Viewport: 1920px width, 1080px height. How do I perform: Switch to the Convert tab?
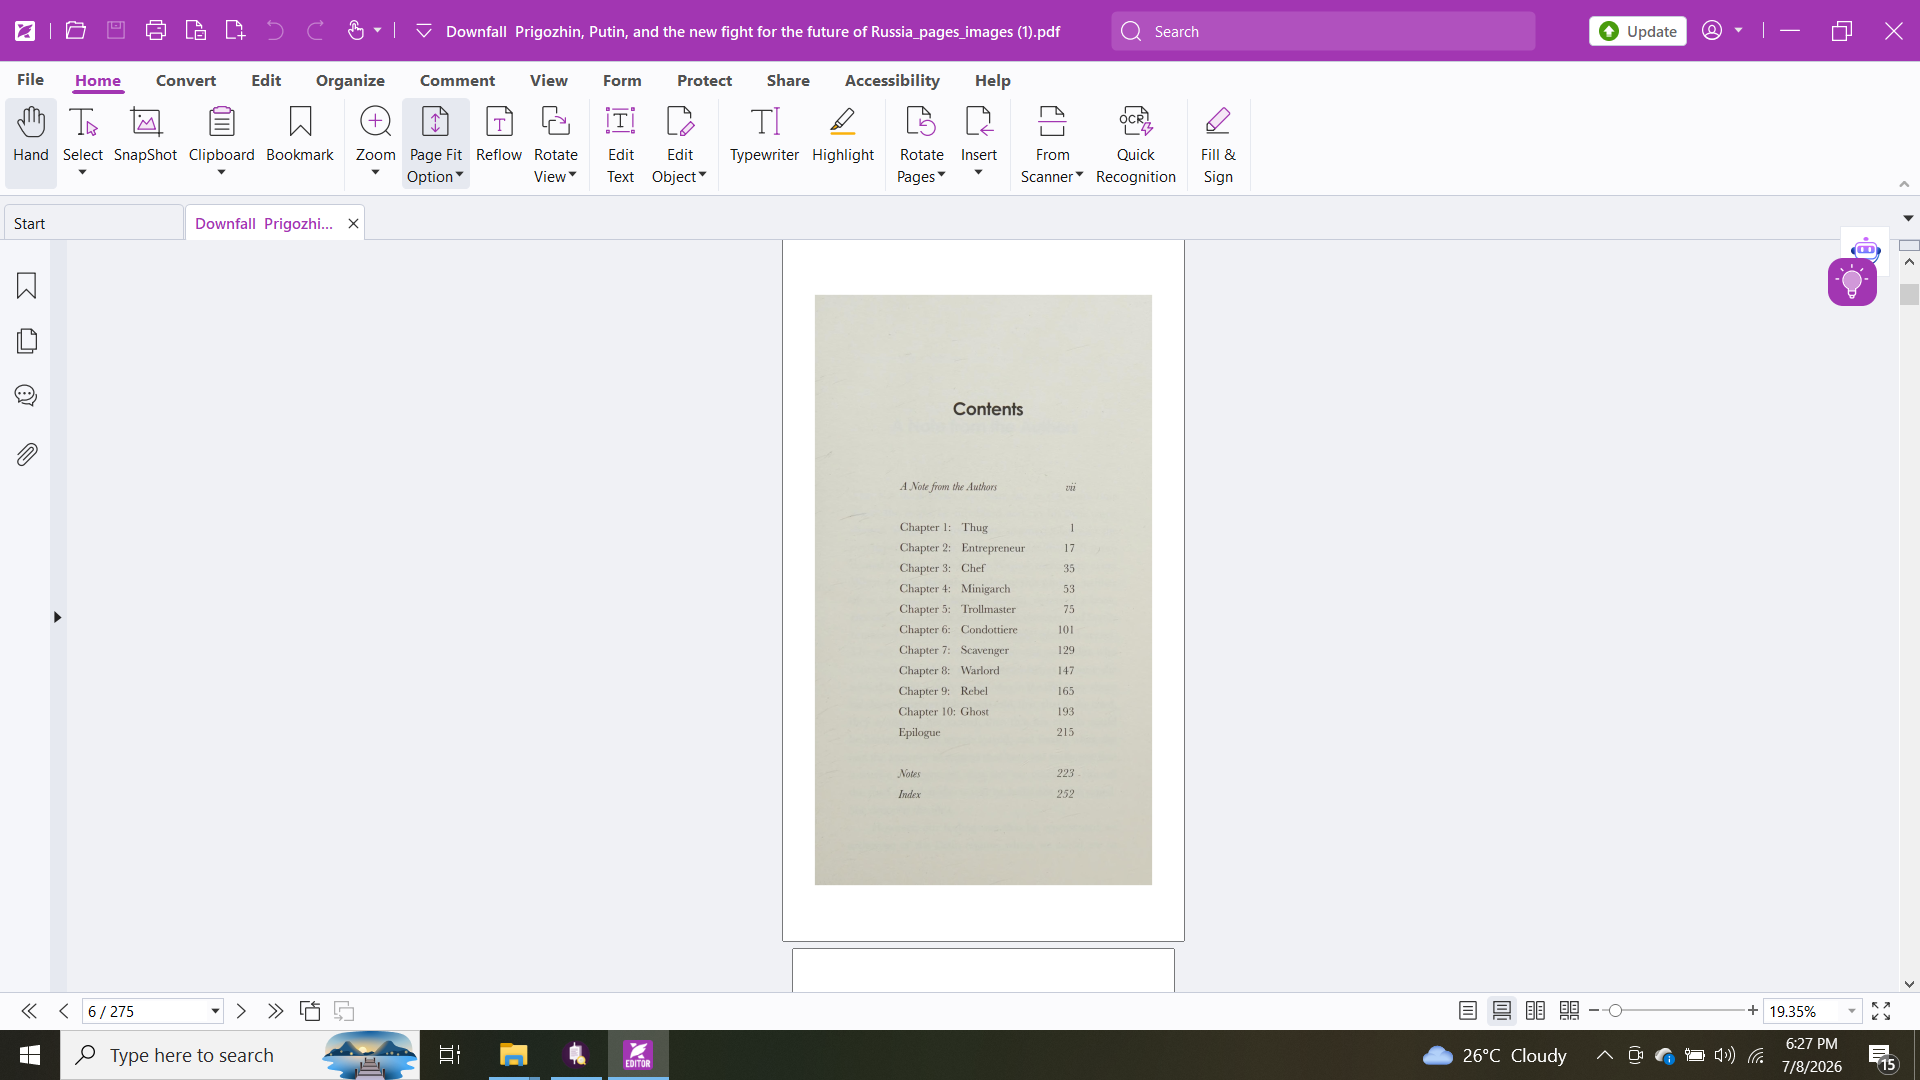pyautogui.click(x=186, y=80)
